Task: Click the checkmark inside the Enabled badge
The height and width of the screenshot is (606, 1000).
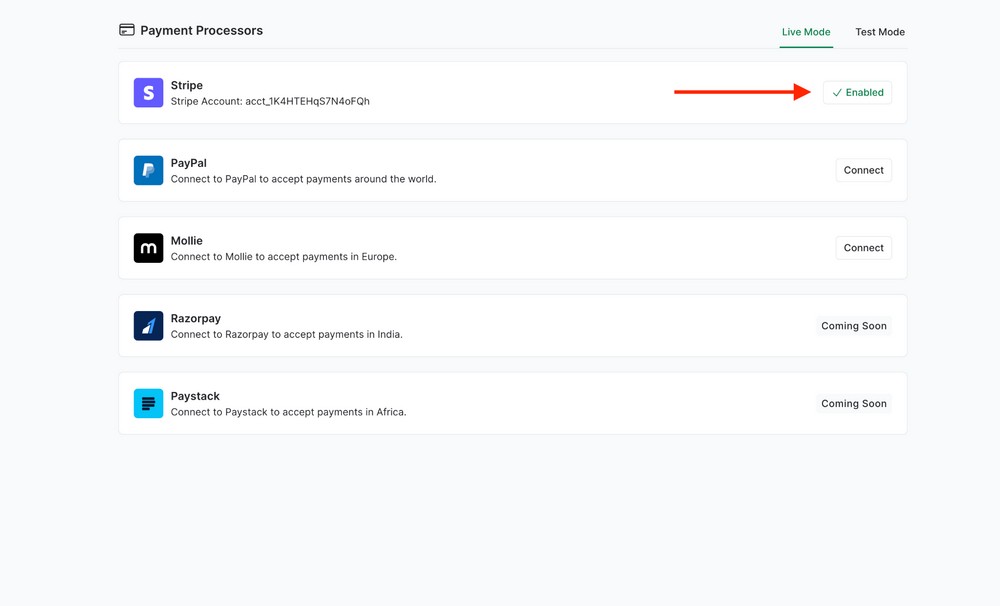Action: [x=838, y=92]
